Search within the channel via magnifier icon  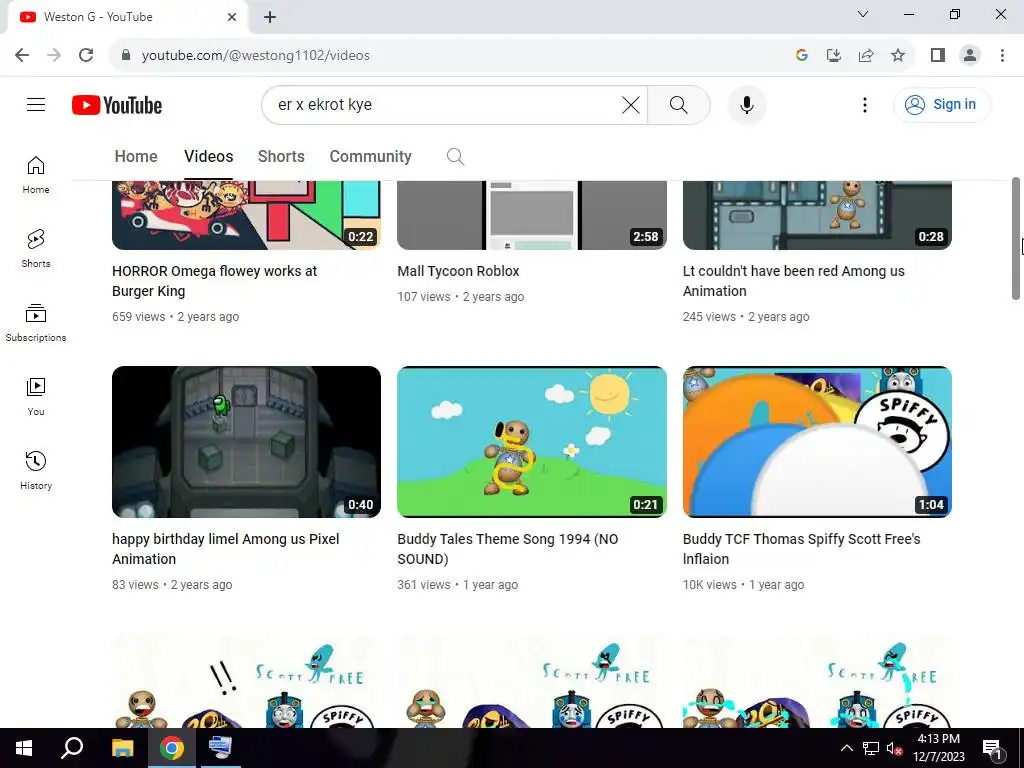click(x=455, y=157)
